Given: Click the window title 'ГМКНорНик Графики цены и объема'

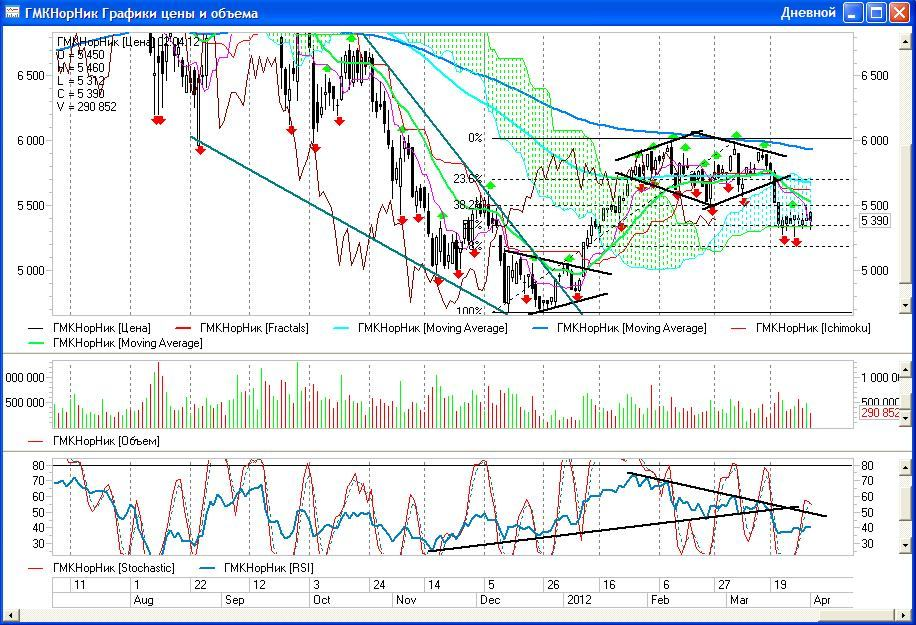Looking at the screenshot, I should pyautogui.click(x=141, y=13).
